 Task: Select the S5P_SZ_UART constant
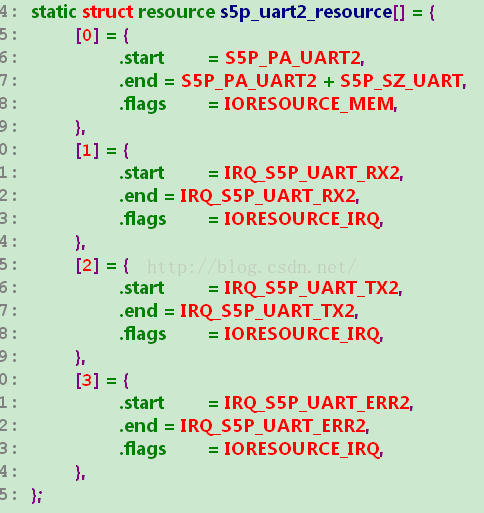(x=401, y=81)
